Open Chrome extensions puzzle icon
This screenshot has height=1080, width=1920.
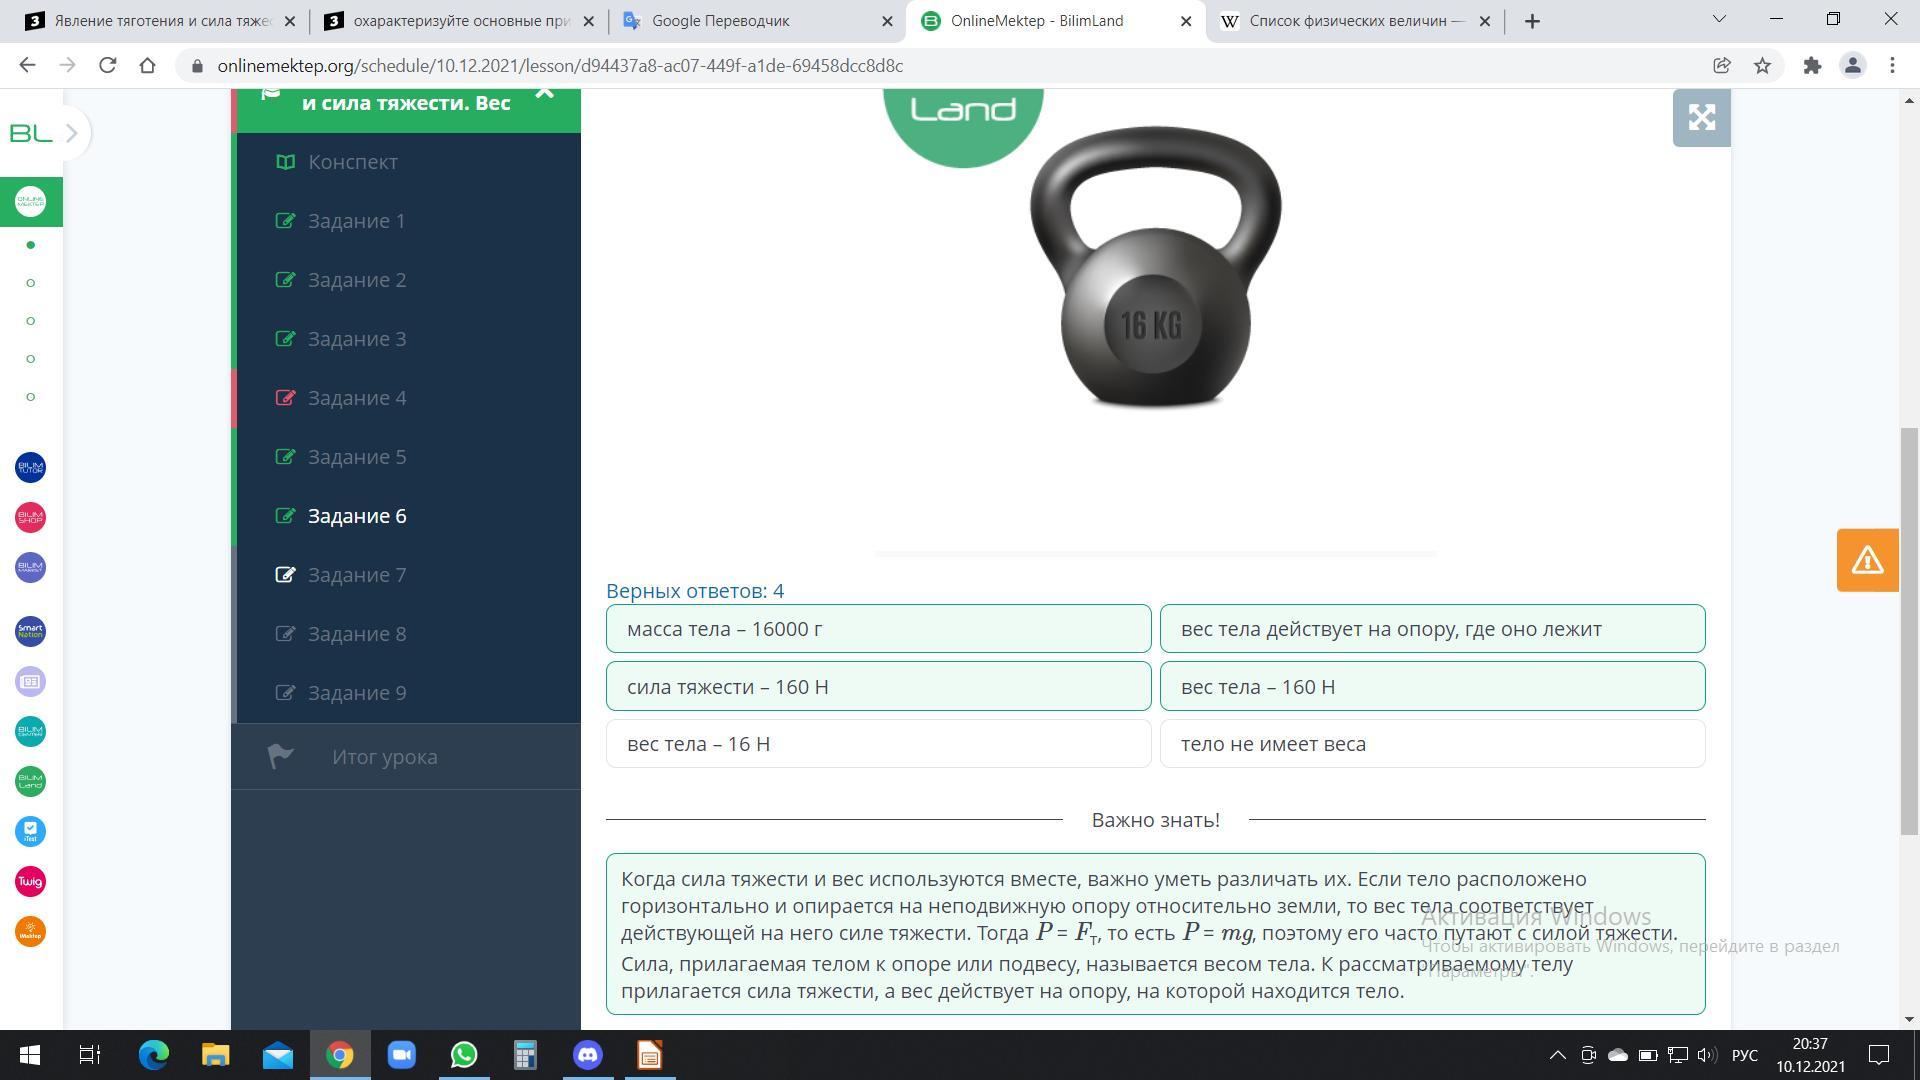pyautogui.click(x=1812, y=66)
